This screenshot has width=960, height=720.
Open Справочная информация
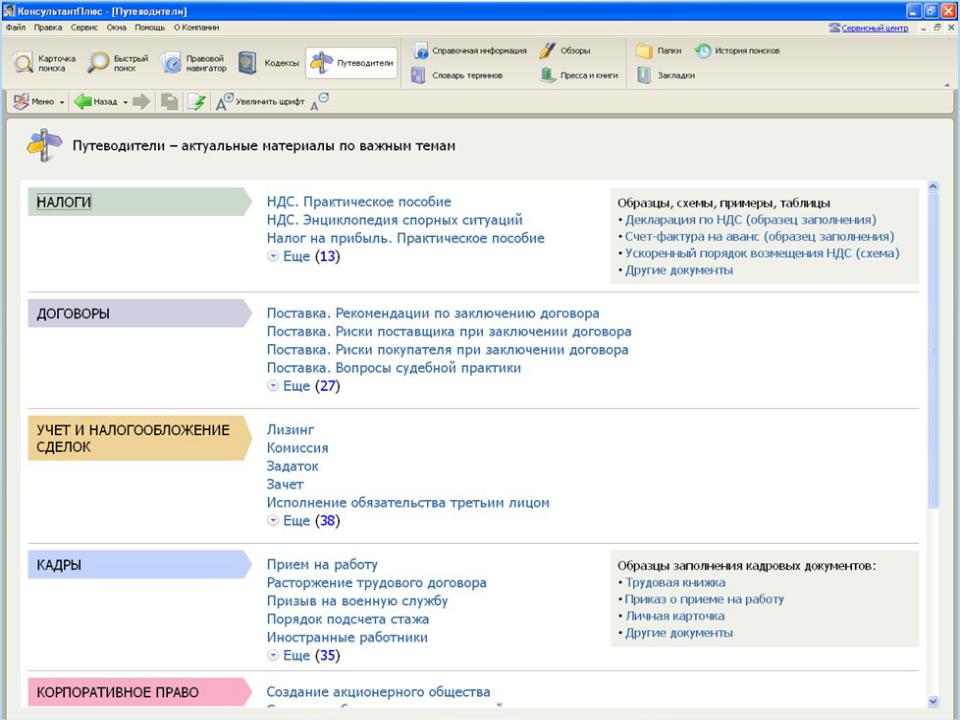click(x=469, y=51)
